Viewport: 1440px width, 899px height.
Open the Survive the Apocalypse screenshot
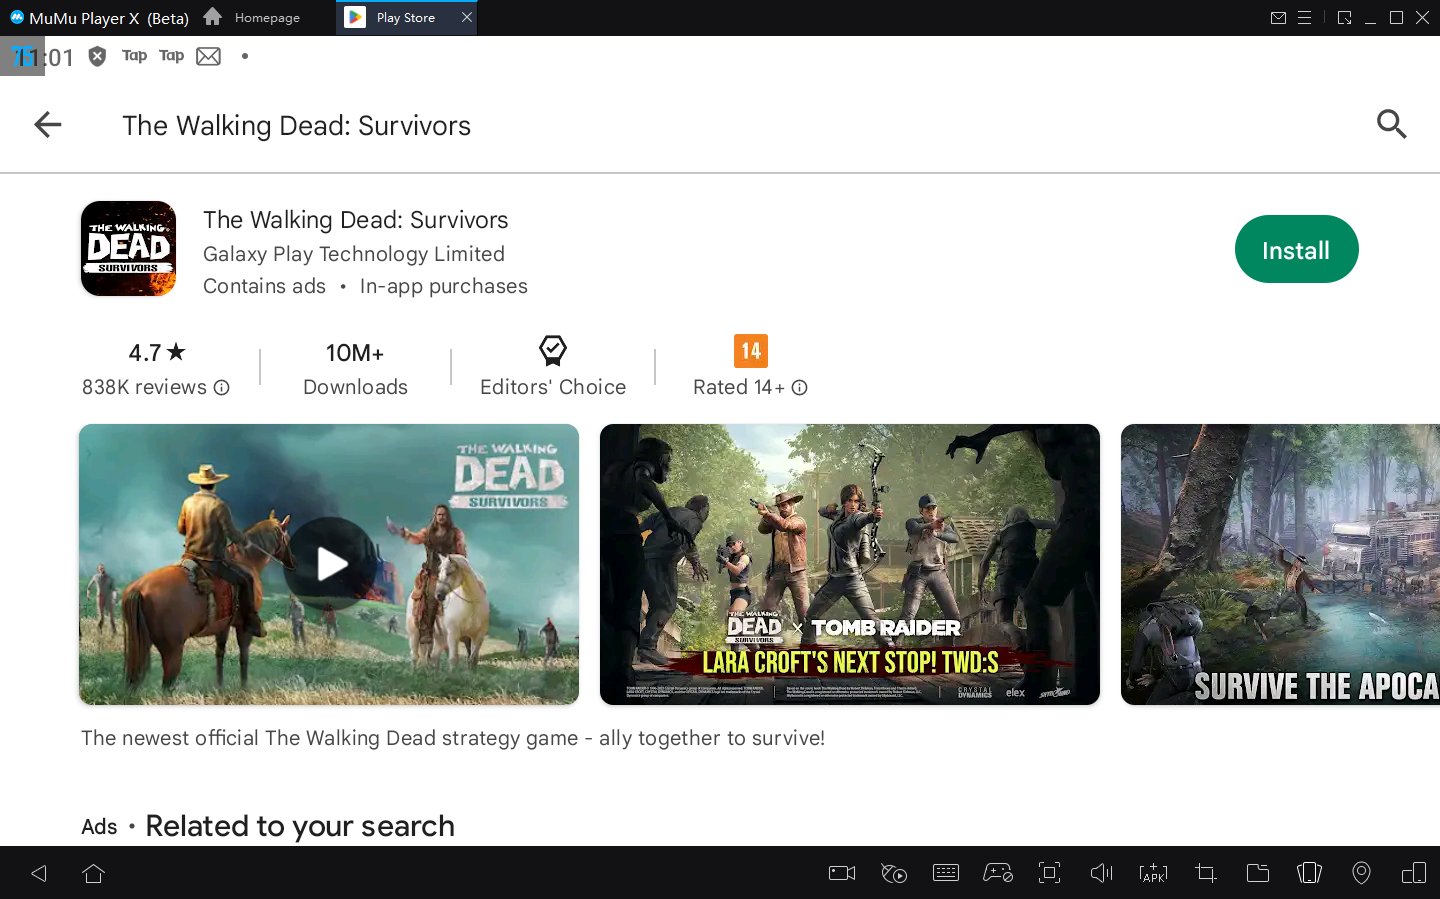1280,564
